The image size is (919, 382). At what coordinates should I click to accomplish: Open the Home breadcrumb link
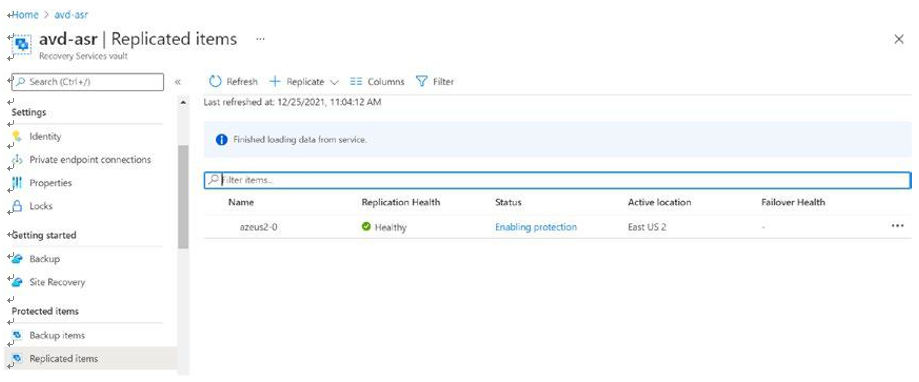click(25, 15)
